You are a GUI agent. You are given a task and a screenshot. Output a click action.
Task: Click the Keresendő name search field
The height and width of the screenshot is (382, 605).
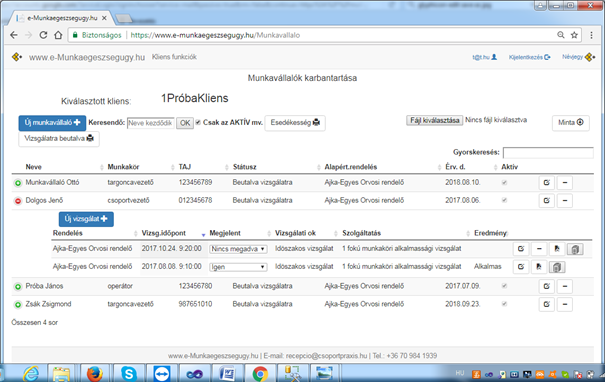150,123
